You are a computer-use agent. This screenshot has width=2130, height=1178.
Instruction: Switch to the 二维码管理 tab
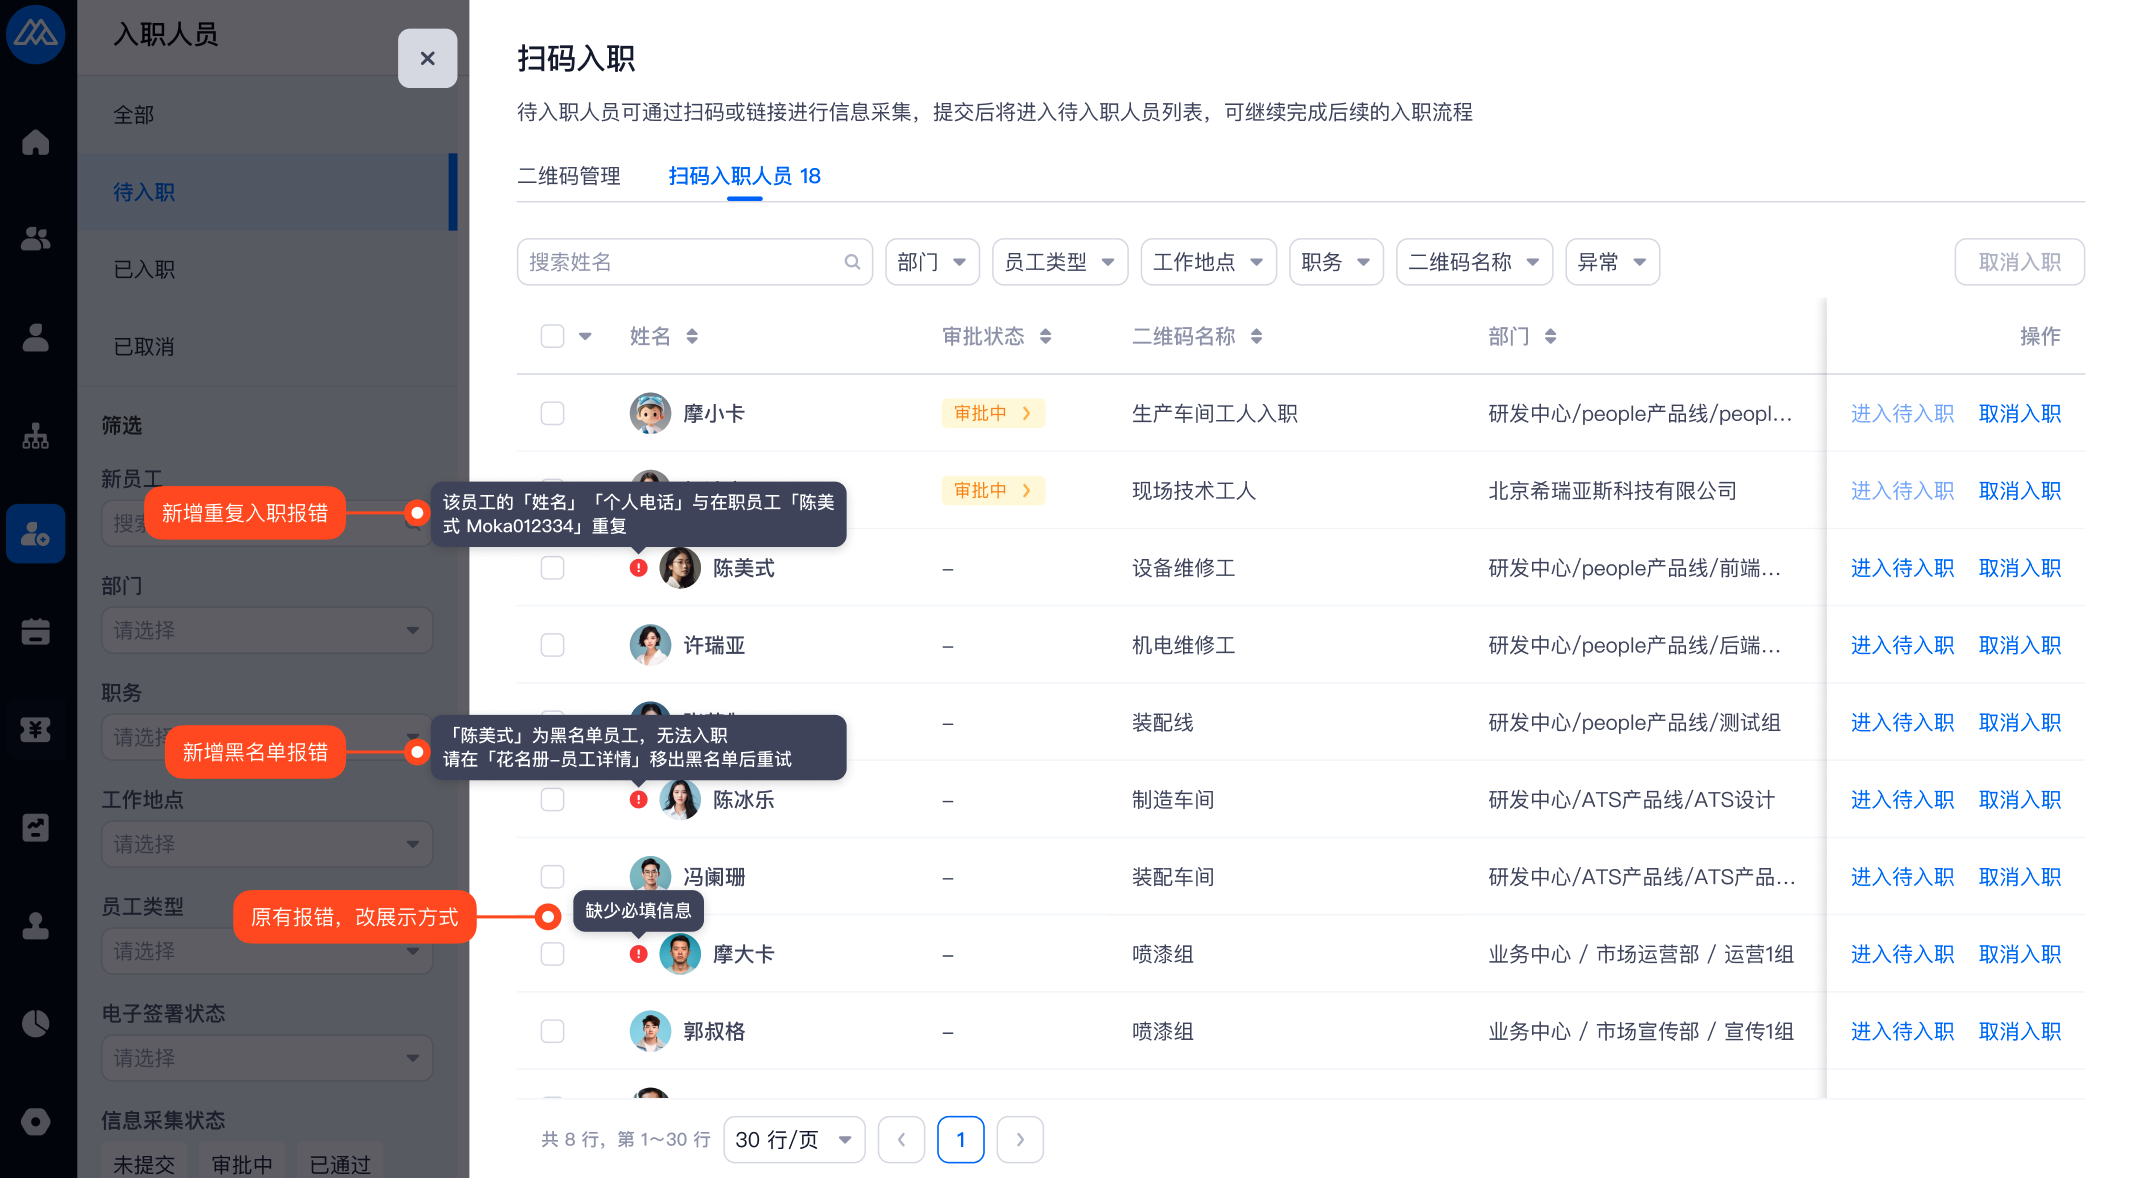569,176
